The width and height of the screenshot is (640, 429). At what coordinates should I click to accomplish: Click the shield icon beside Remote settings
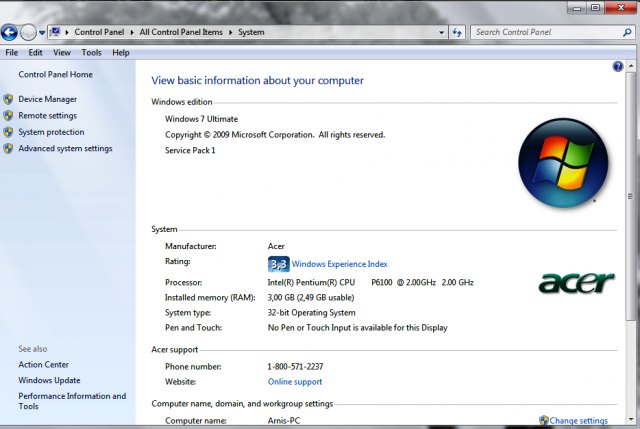pyautogui.click(x=8, y=116)
